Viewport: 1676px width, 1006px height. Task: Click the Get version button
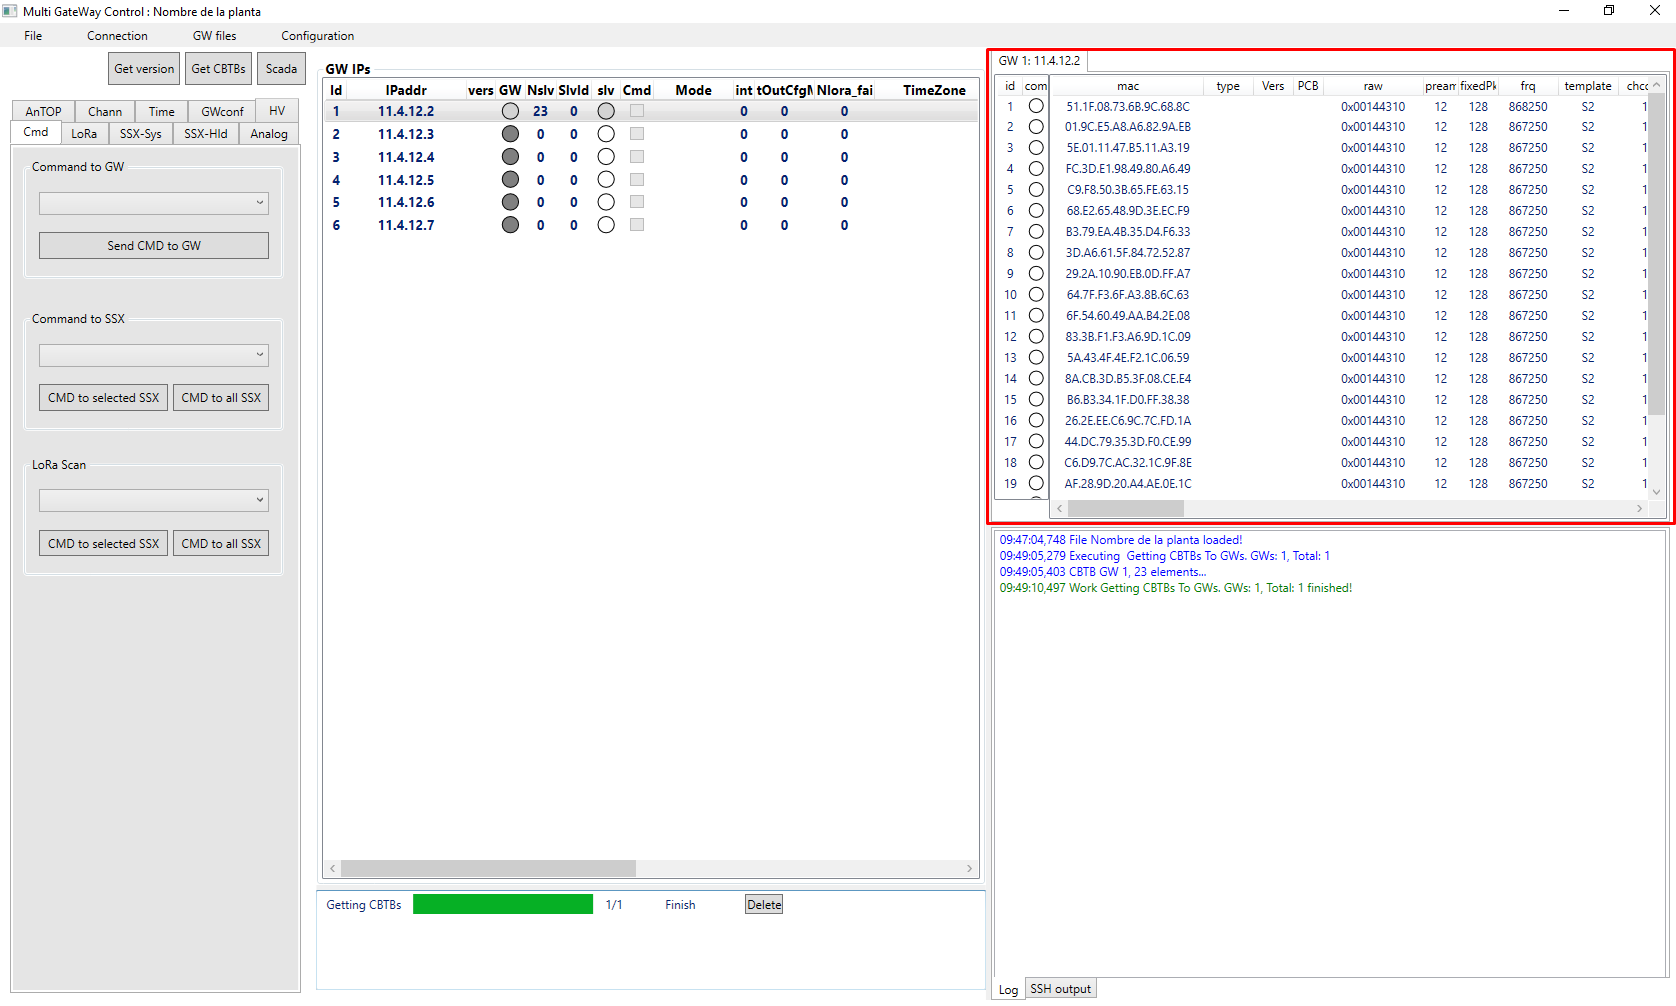(x=143, y=68)
